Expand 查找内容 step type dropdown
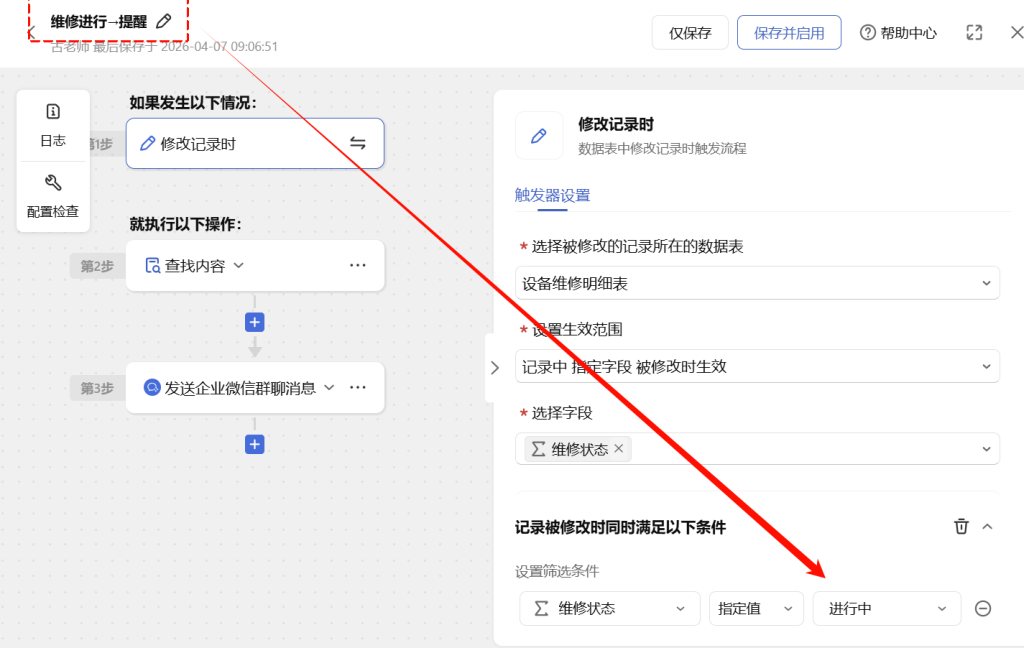The width and height of the screenshot is (1024, 648). pyautogui.click(x=238, y=265)
